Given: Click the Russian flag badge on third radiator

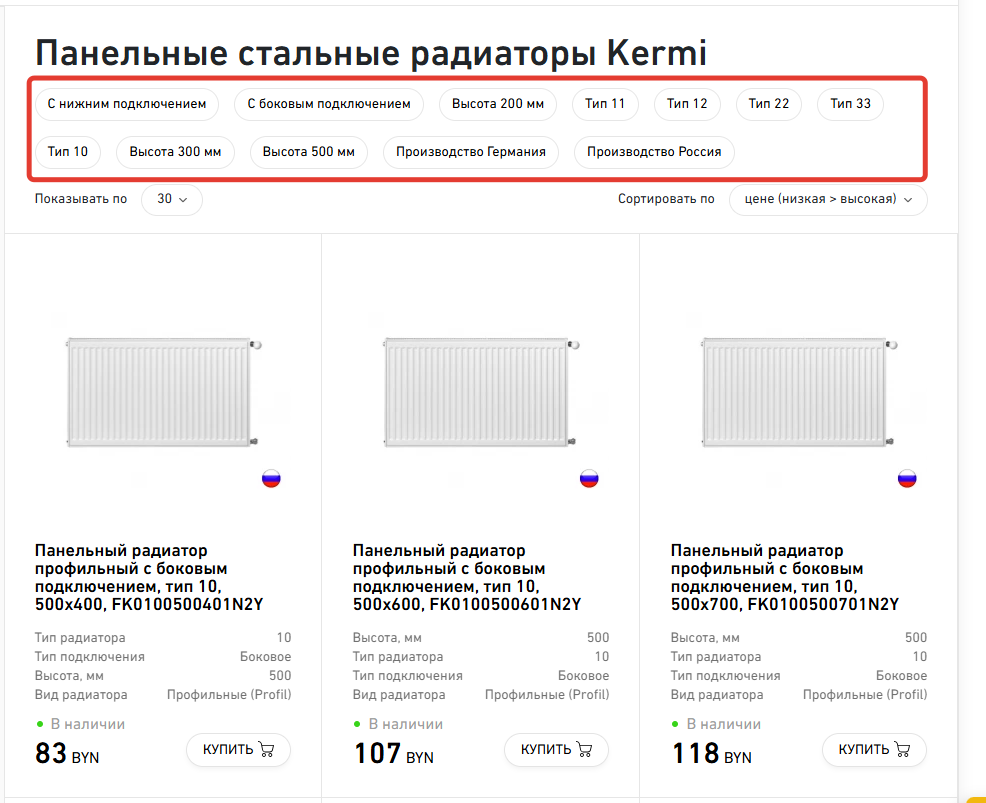Looking at the screenshot, I should click(907, 479).
